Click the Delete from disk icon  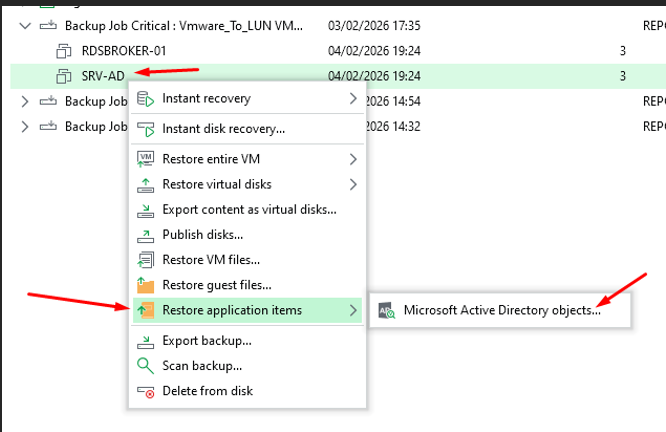tap(145, 391)
